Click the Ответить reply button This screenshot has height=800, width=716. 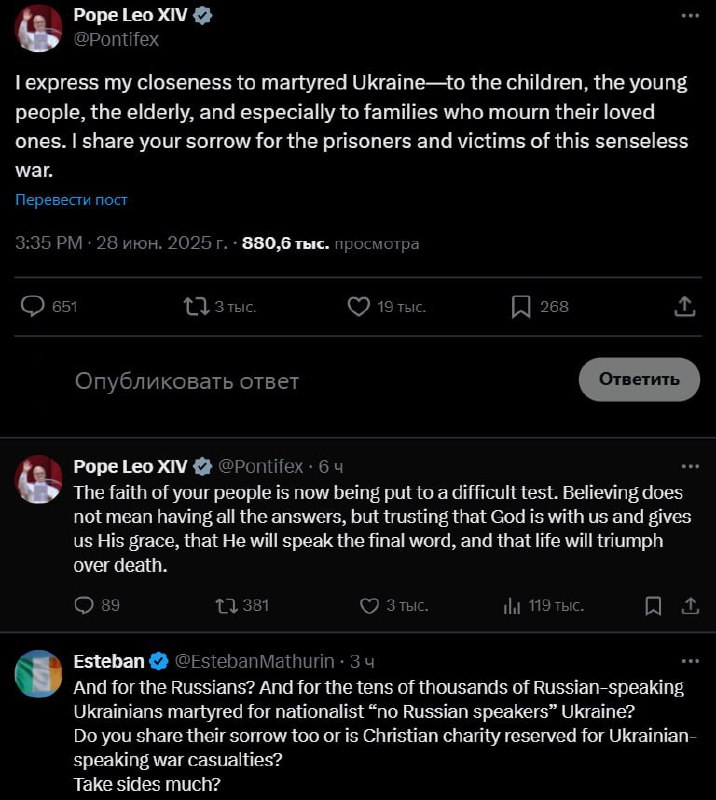click(639, 379)
